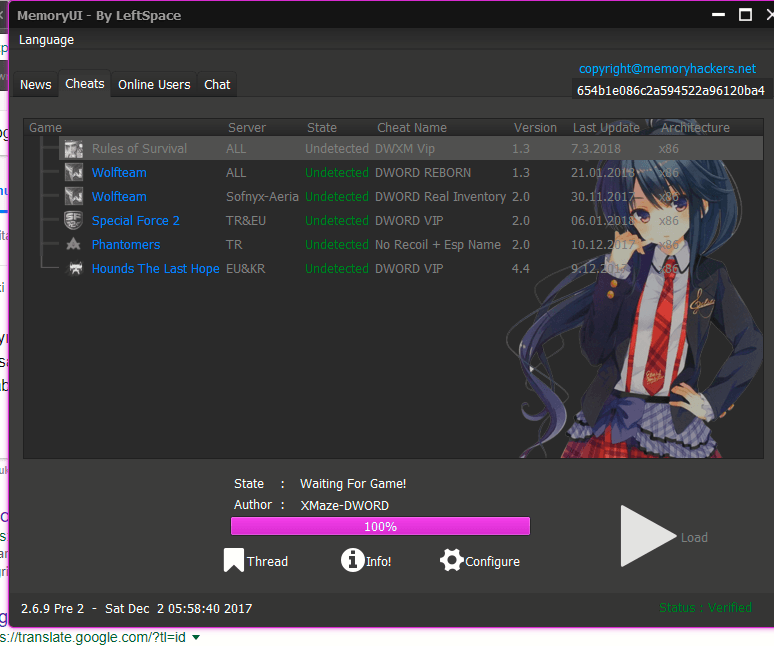The image size is (774, 646).
Task: Click the translate.google.com URL in browser behind
Action: point(93,637)
